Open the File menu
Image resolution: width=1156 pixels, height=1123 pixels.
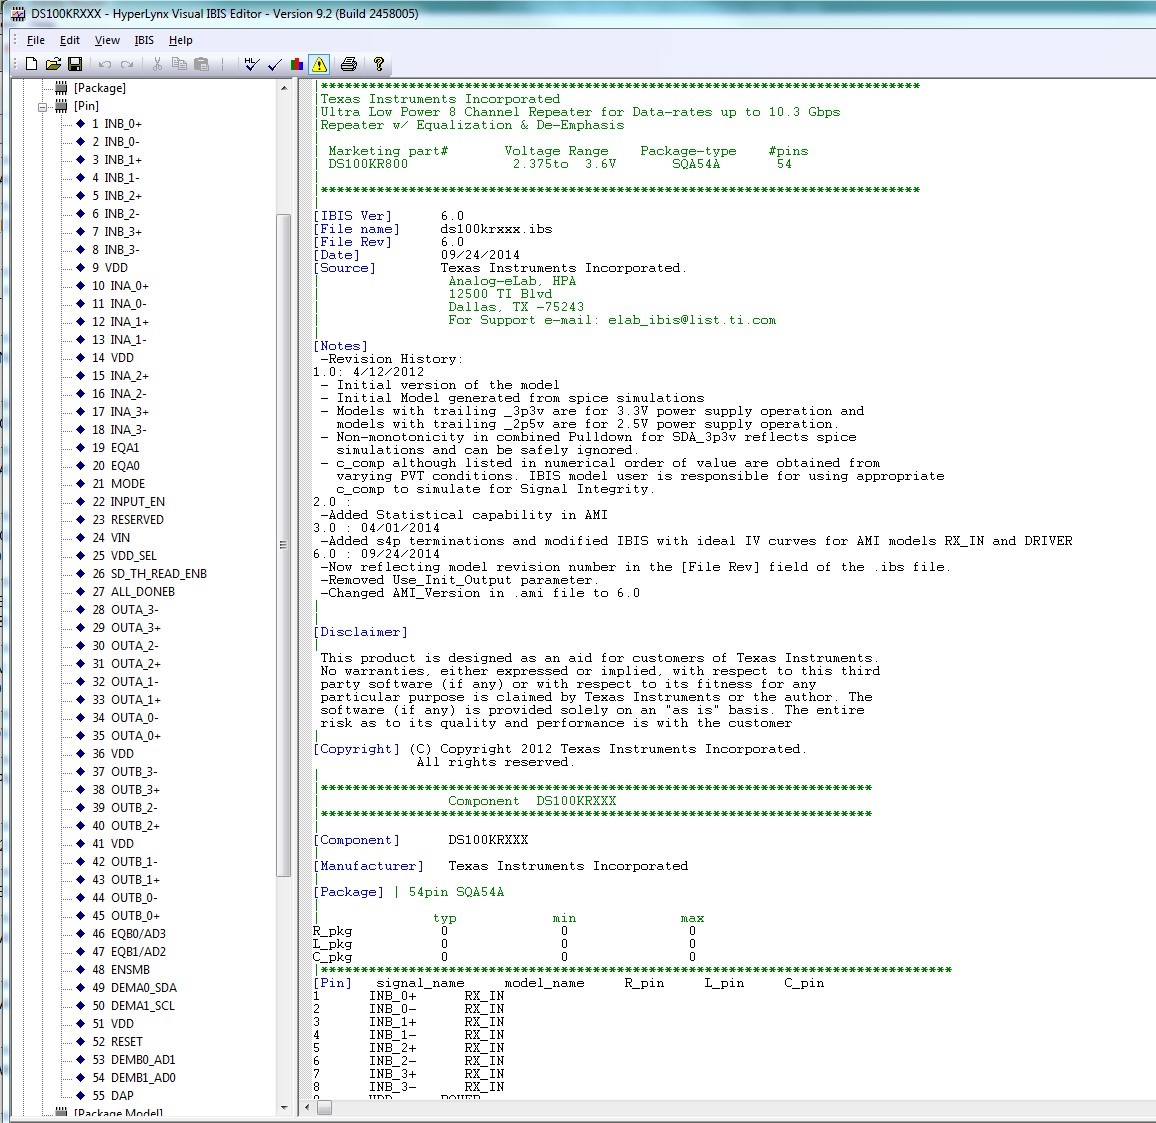[x=35, y=41]
